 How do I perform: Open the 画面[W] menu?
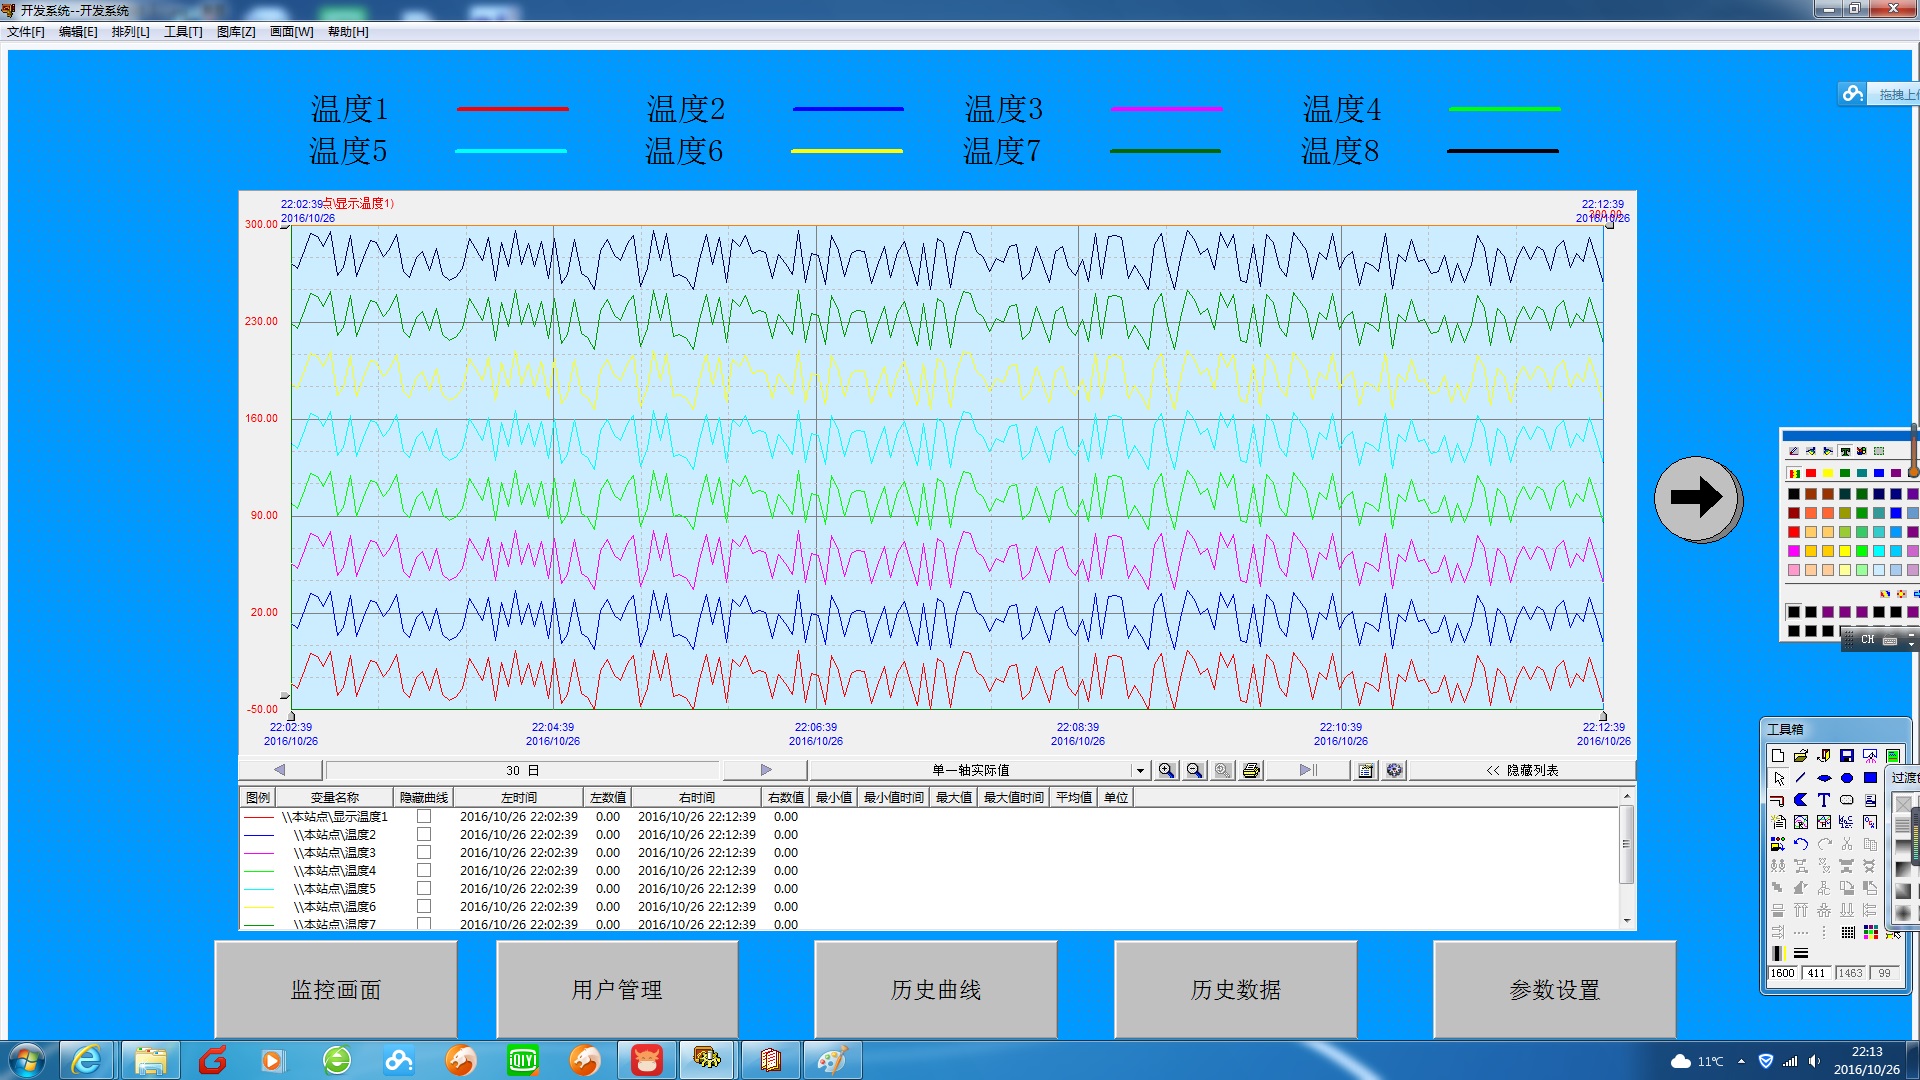pos(291,32)
